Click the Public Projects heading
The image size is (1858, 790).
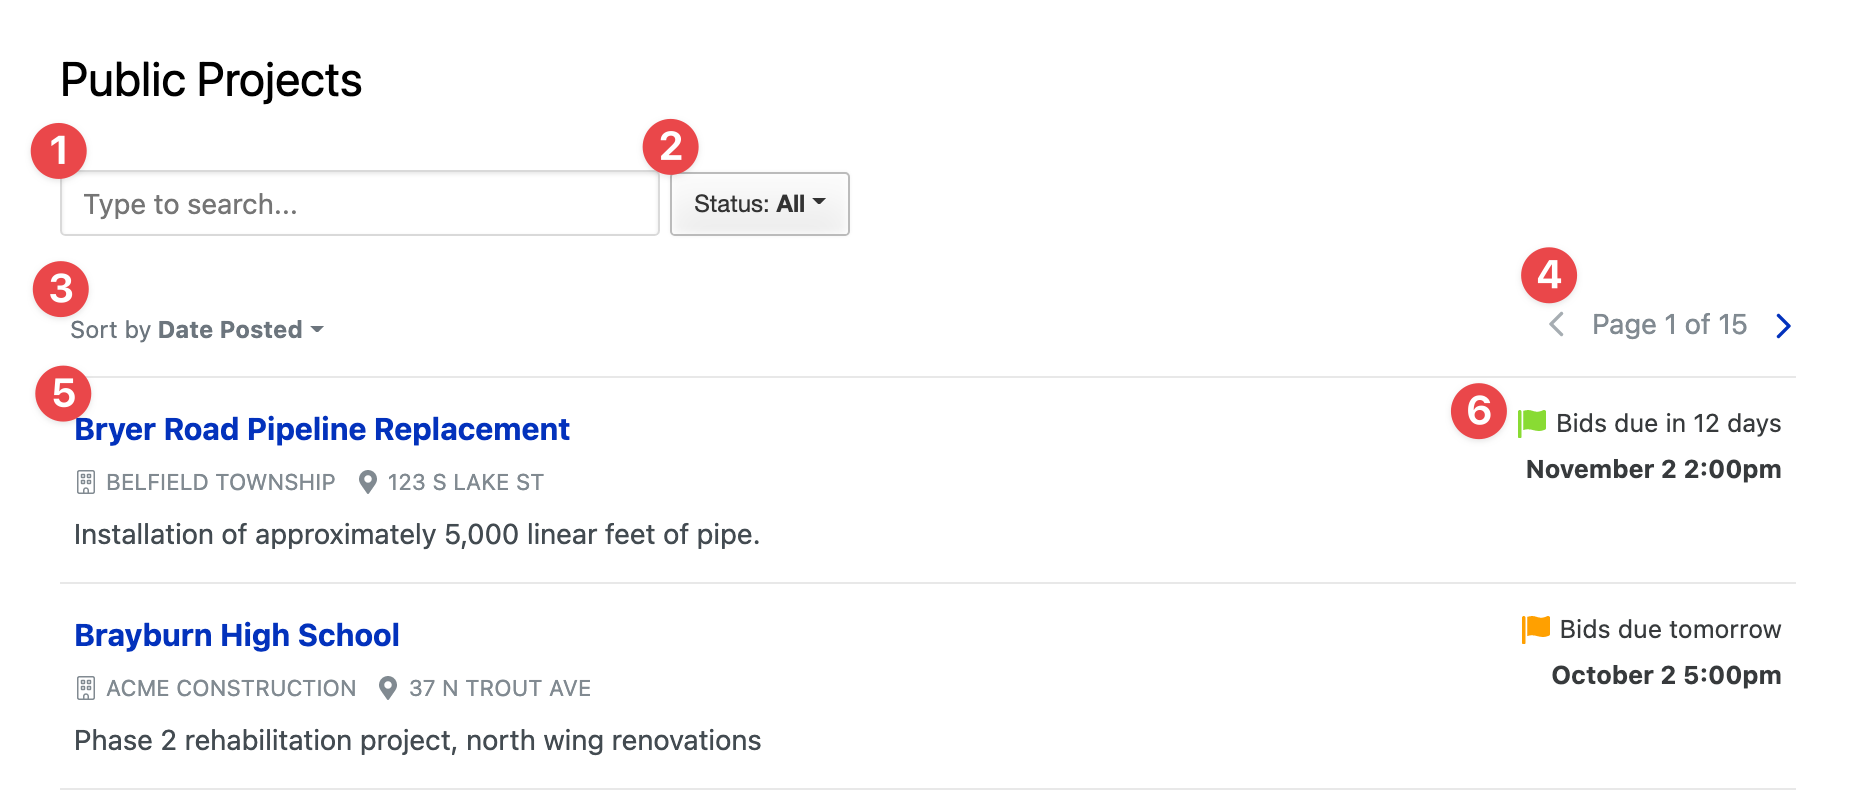pos(211,80)
